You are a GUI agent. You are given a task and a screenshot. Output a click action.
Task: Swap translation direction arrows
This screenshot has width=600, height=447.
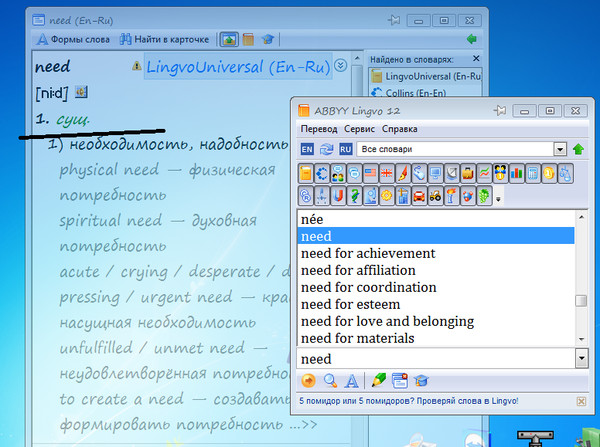tap(326, 149)
